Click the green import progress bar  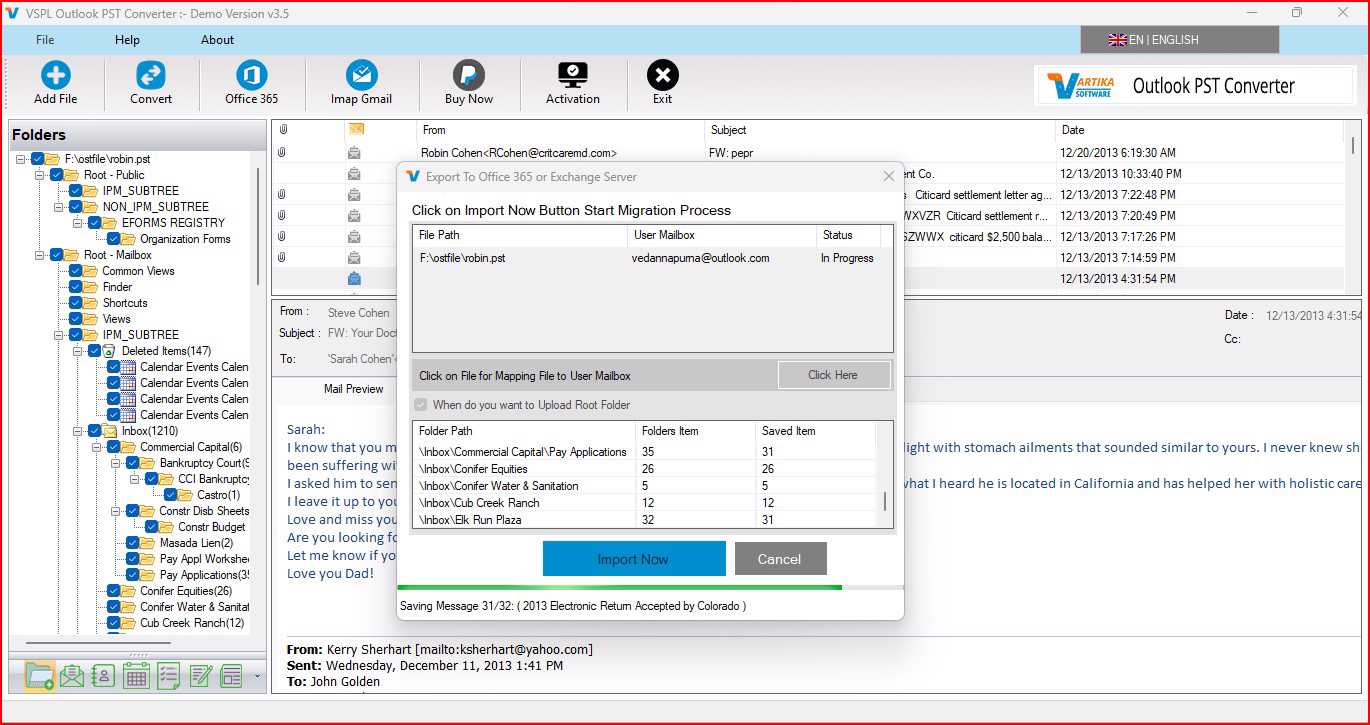click(x=619, y=588)
